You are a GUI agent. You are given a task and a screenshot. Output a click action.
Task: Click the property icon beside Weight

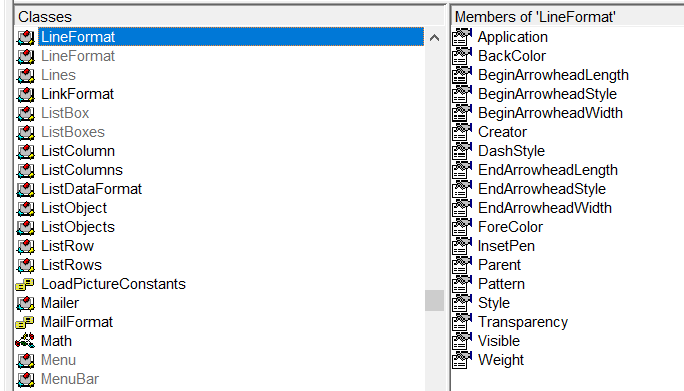point(462,360)
